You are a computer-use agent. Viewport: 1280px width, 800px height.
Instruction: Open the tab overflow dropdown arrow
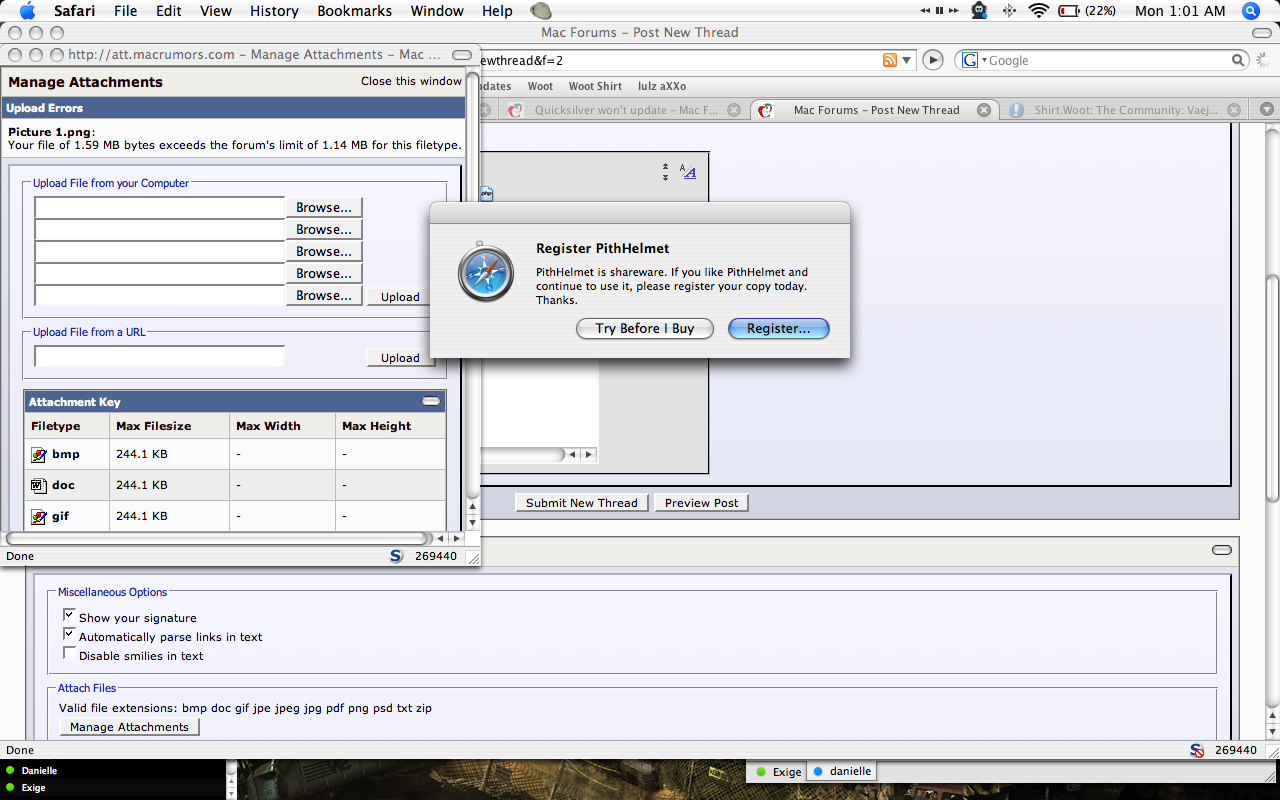[x=1267, y=110]
